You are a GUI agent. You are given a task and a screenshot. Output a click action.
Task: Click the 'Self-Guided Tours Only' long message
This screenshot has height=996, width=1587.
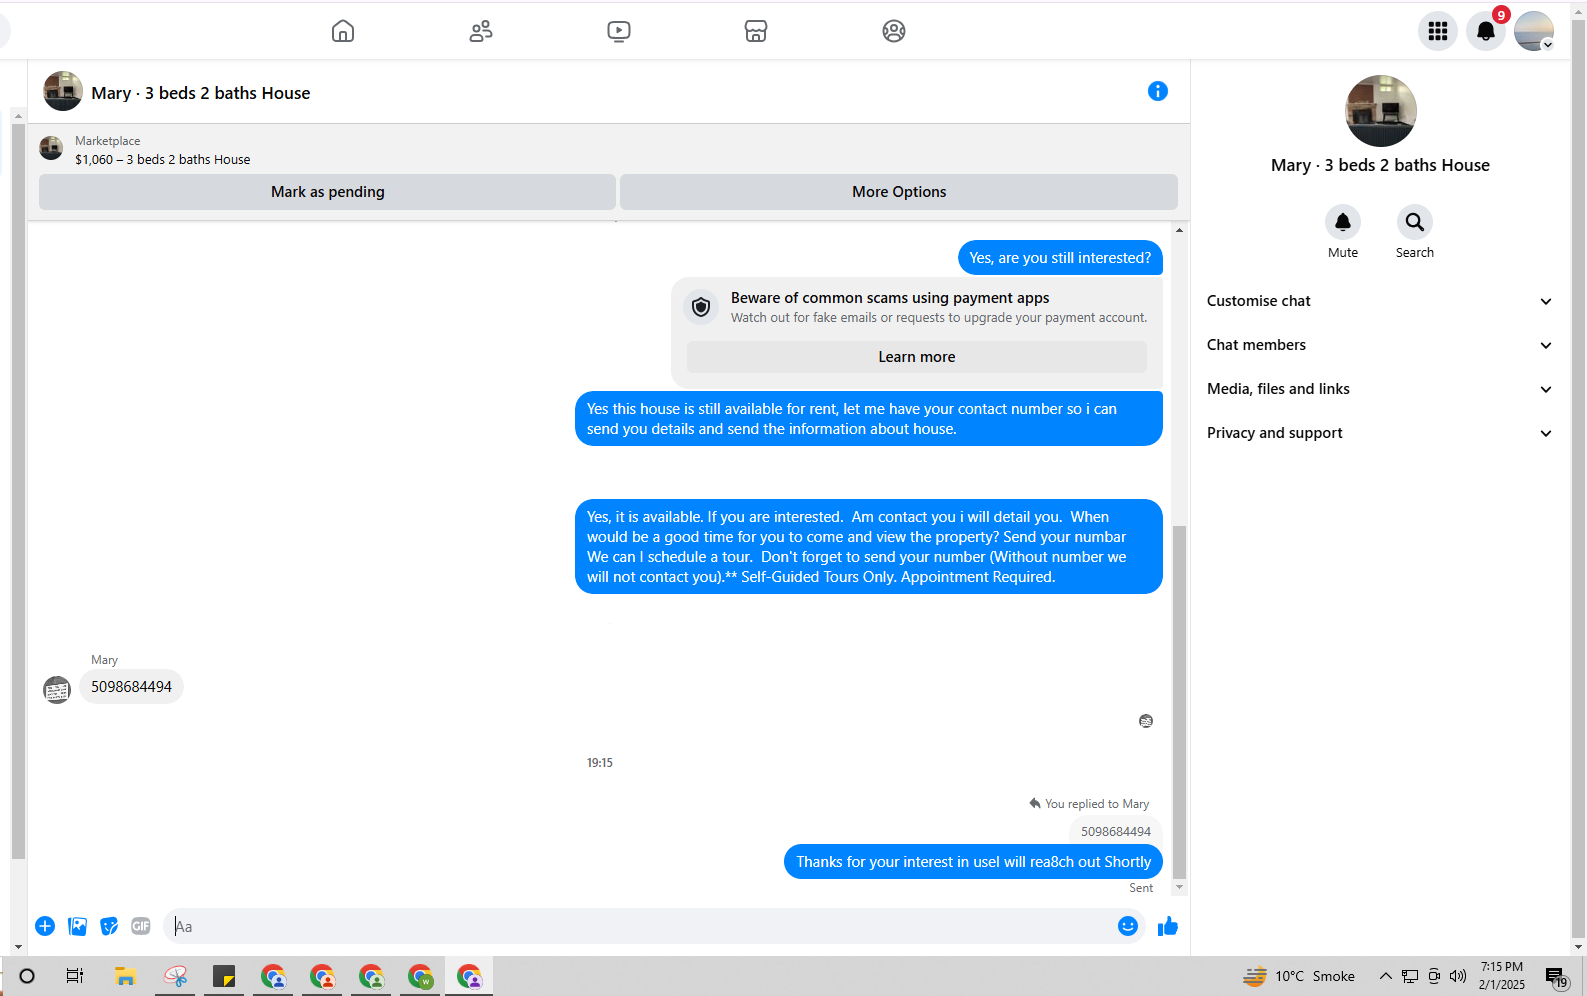869,547
